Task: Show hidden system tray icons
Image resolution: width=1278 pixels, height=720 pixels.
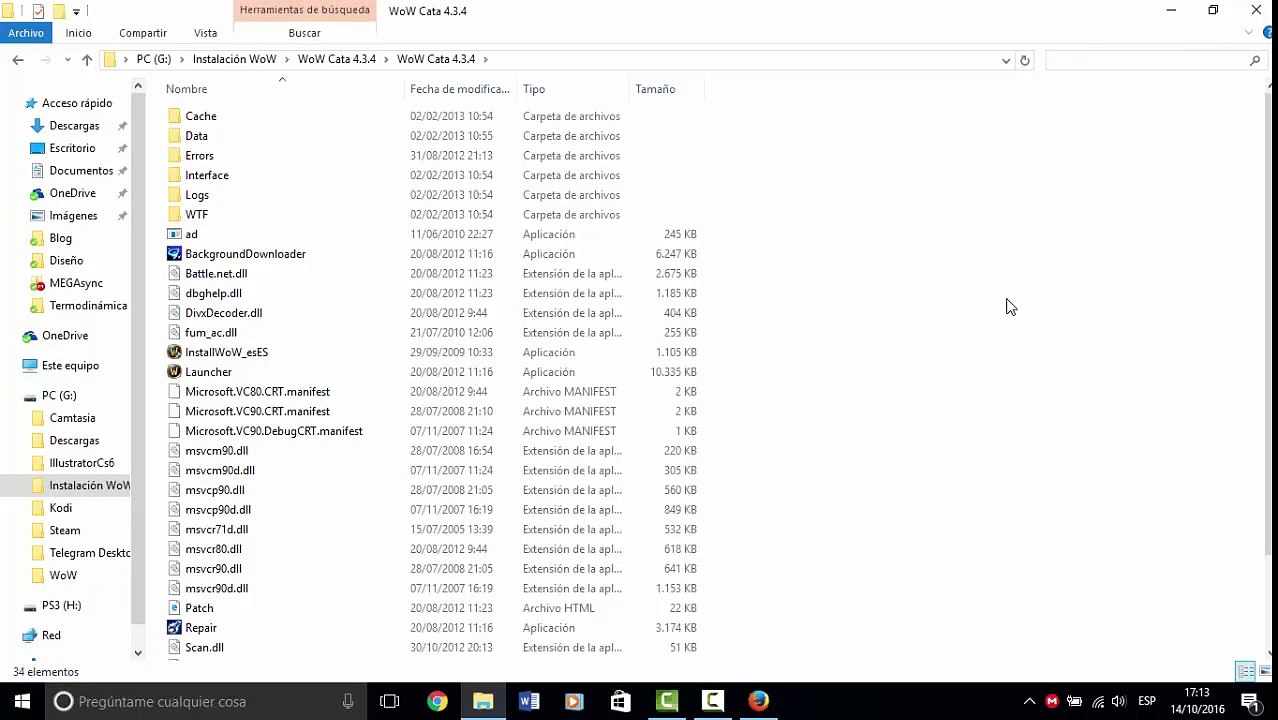Action: [x=1029, y=701]
